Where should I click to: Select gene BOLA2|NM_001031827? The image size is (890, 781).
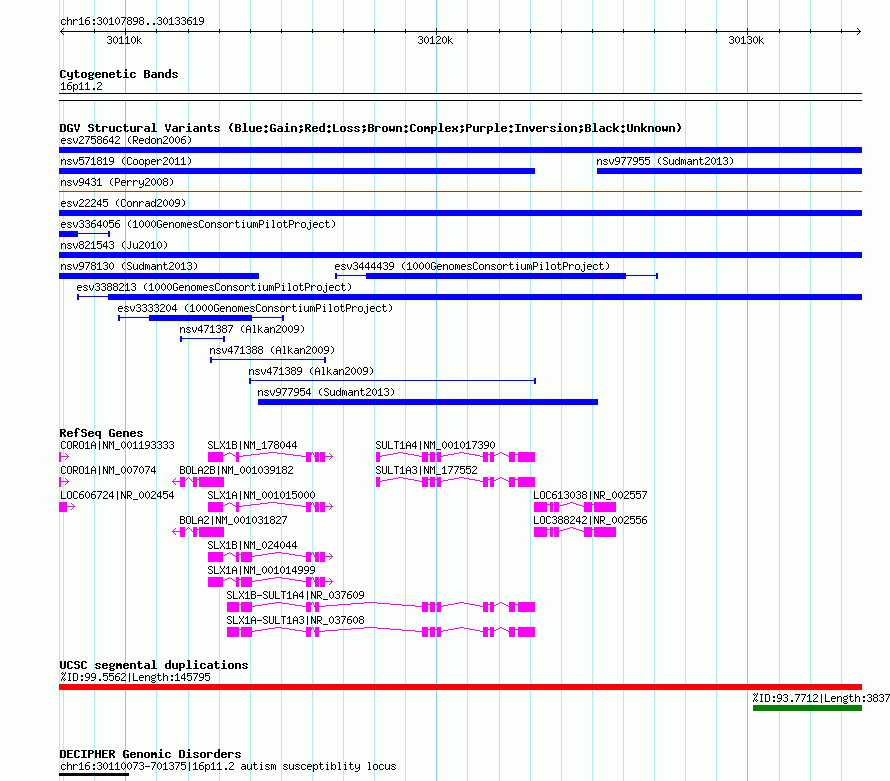click(x=233, y=520)
